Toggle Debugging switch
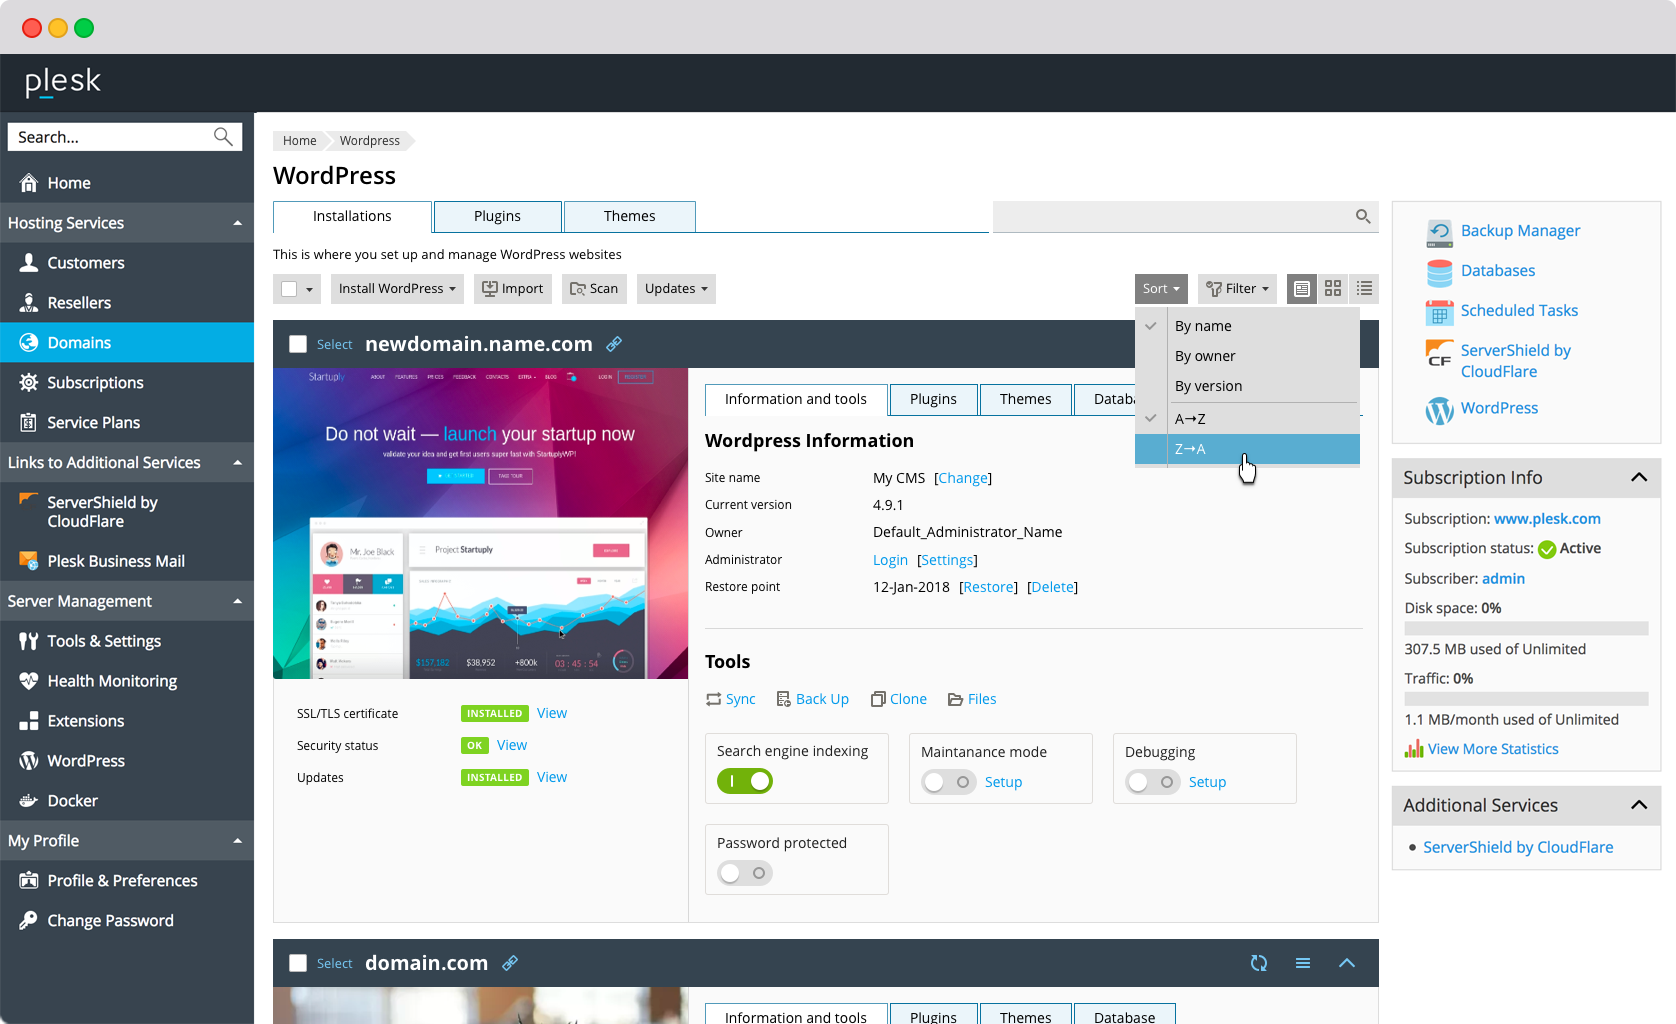 pos(1153,782)
